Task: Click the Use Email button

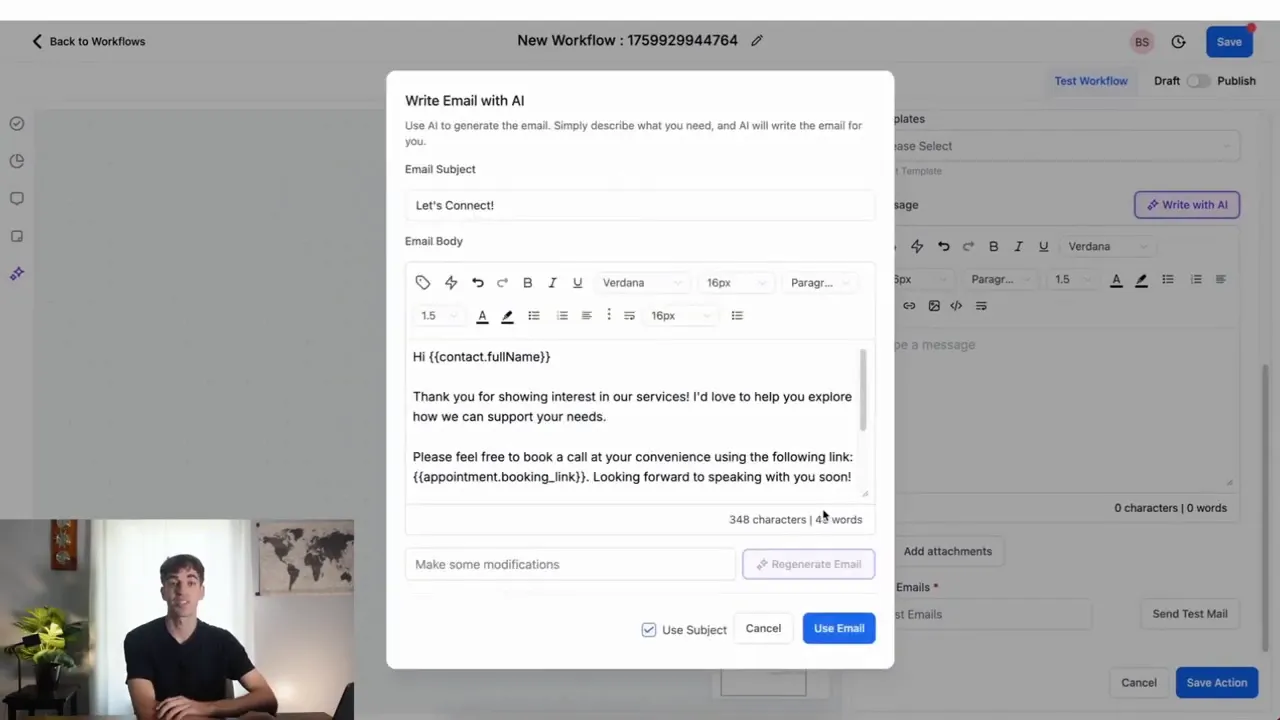Action: click(x=838, y=628)
